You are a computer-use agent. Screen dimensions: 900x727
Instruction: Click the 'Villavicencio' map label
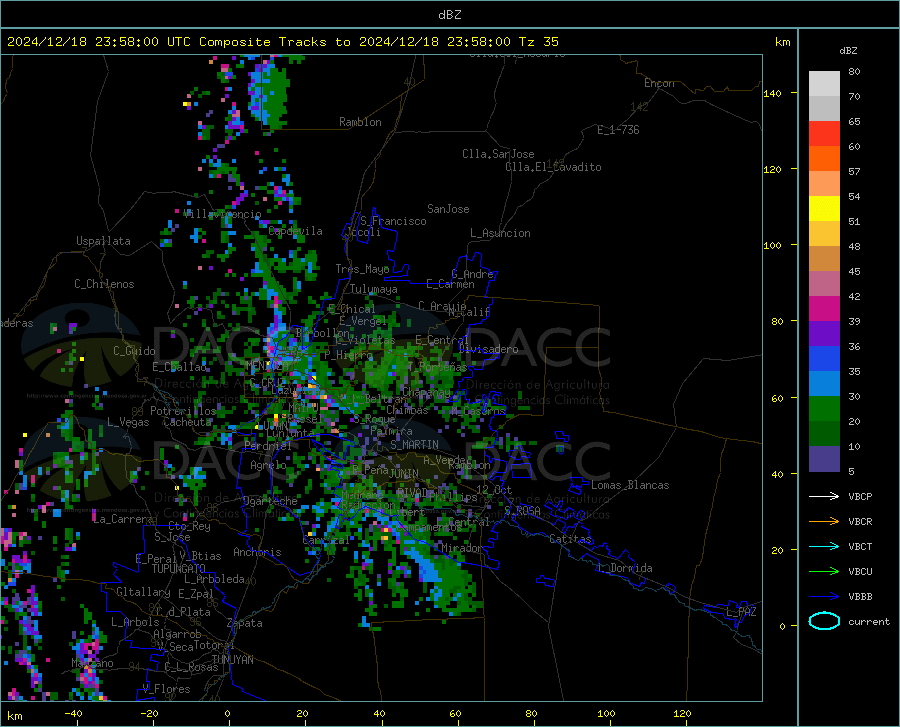tap(223, 214)
